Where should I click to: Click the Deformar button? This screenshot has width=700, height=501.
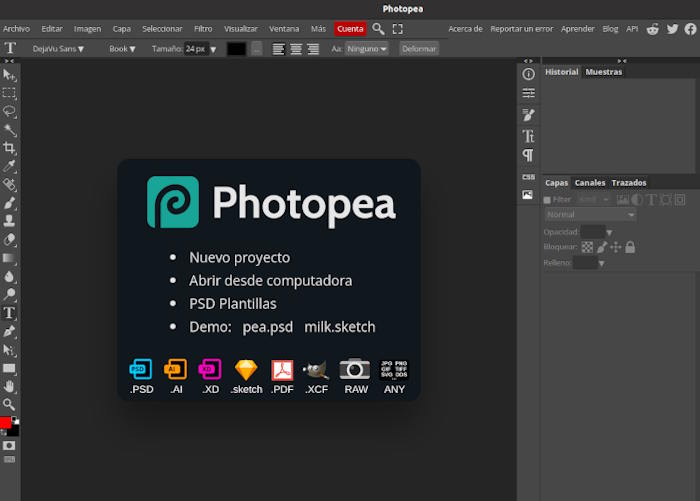419,49
